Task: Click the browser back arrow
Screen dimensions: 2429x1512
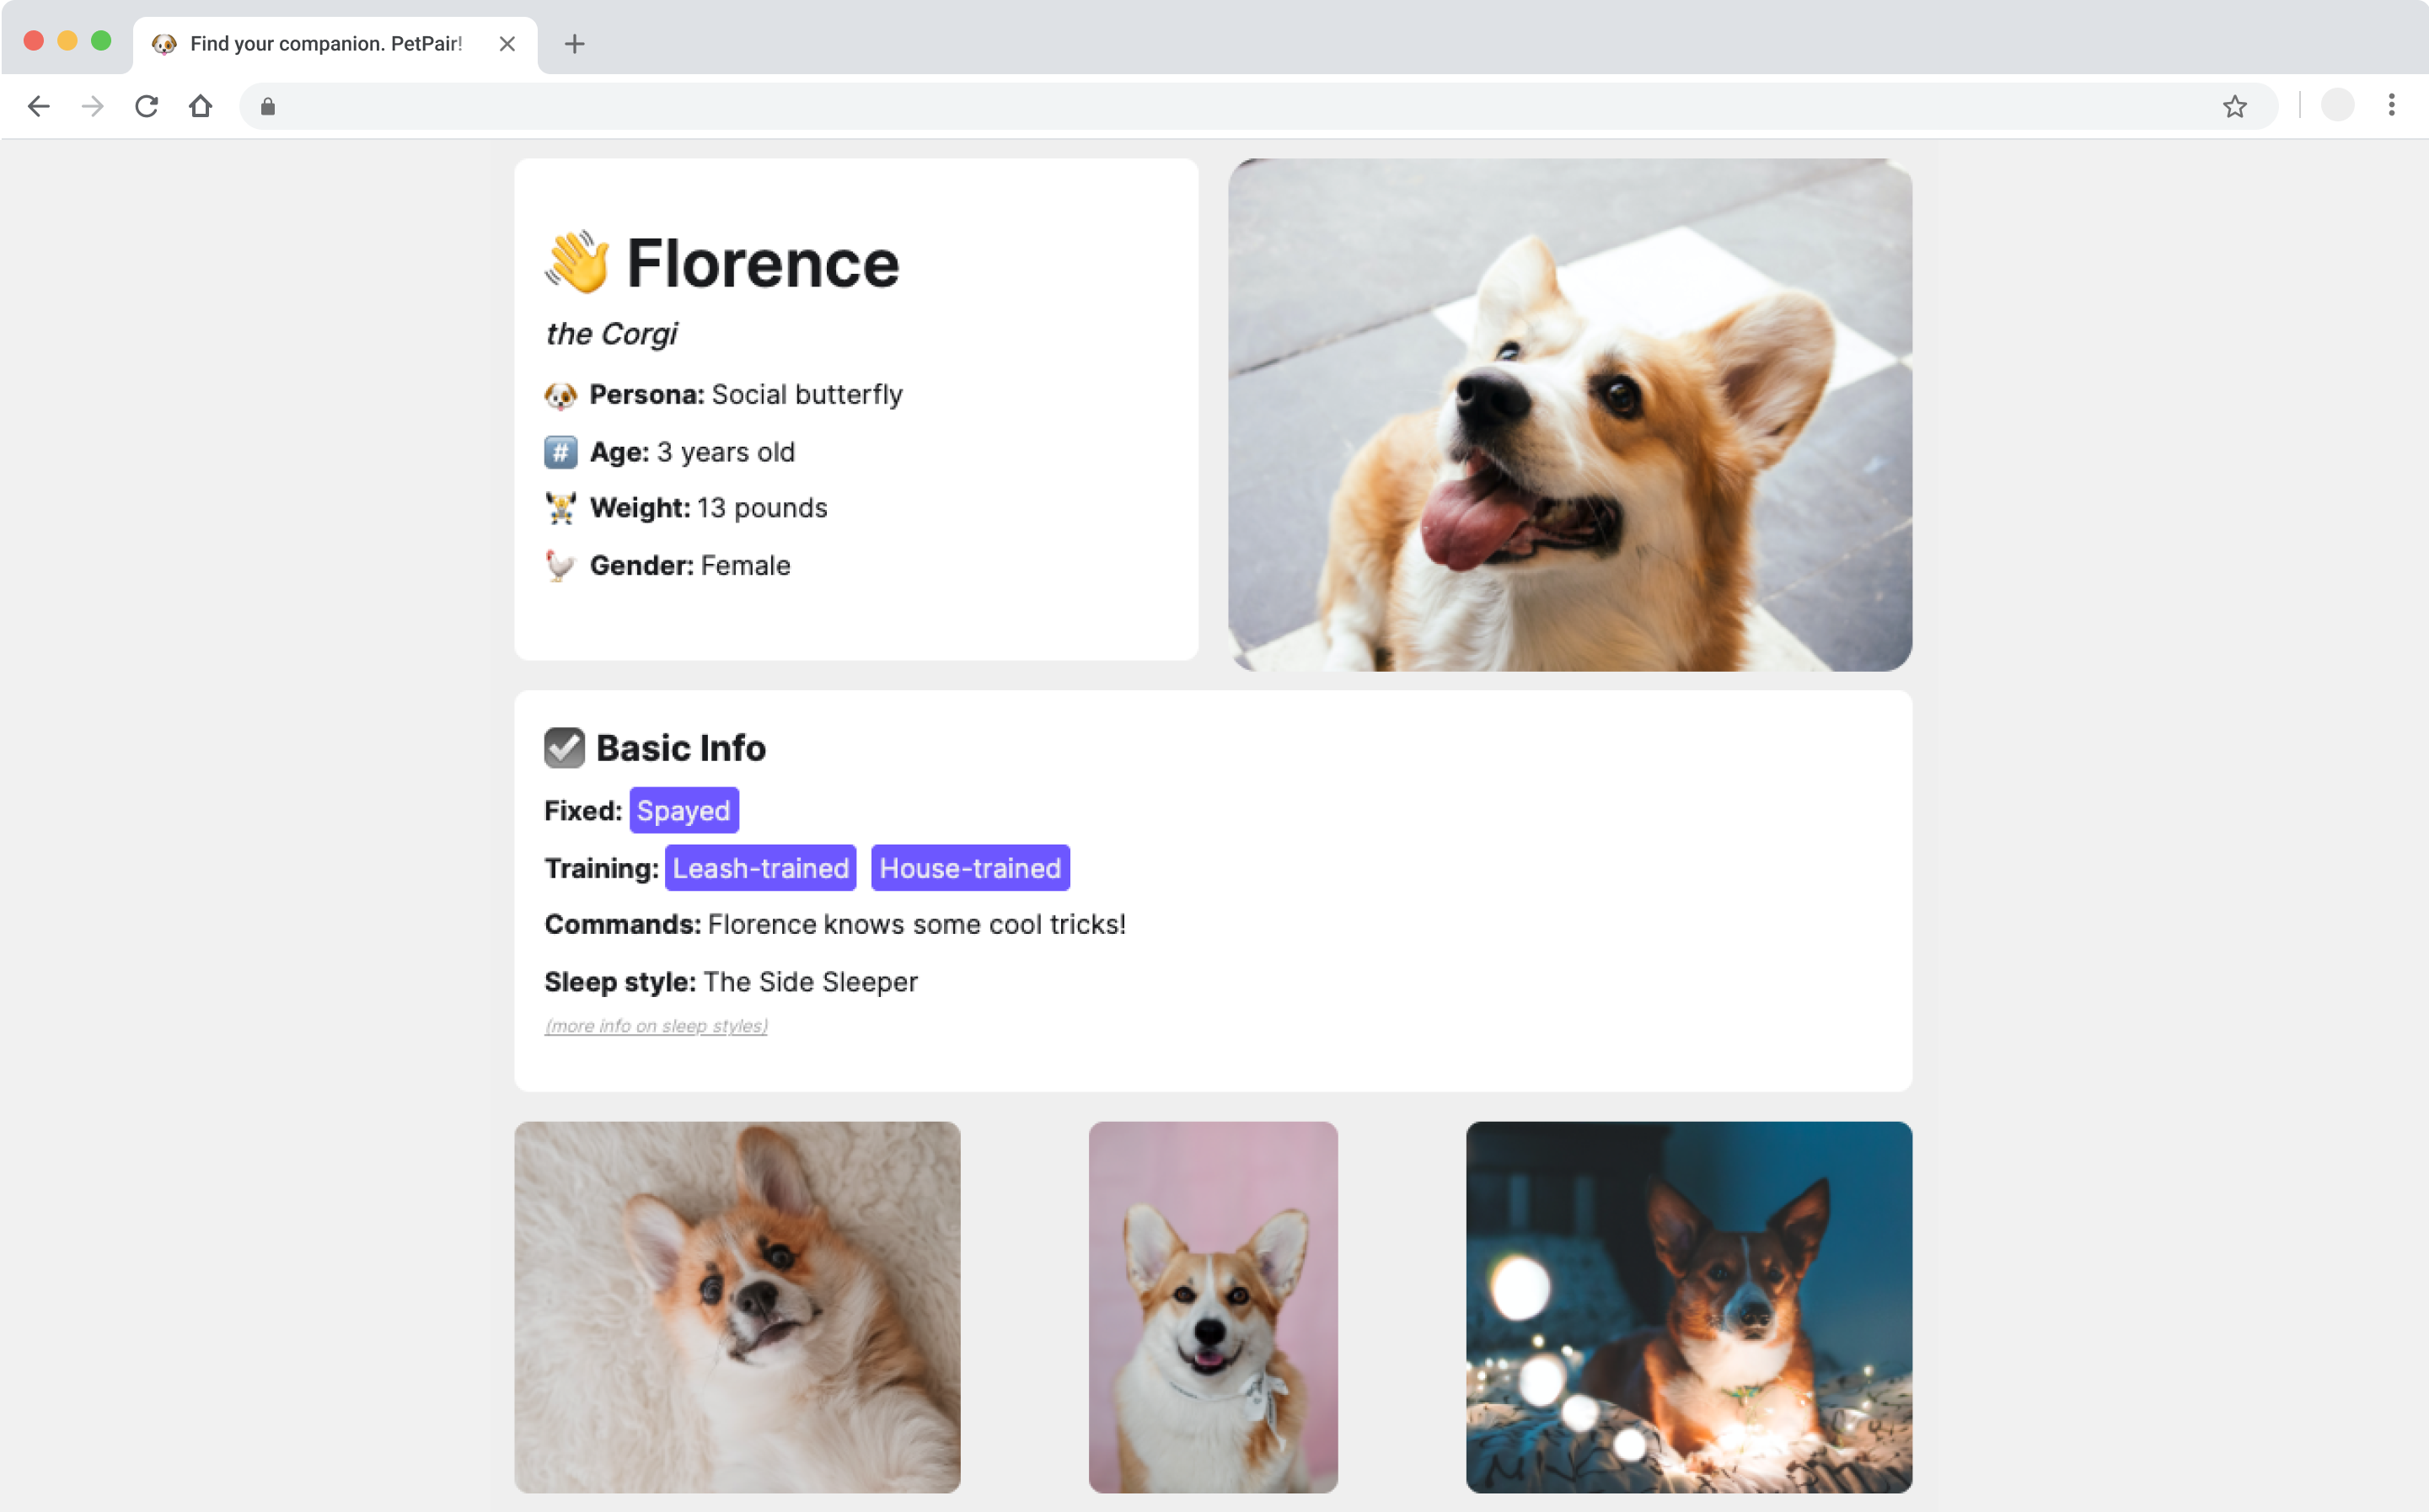Action: (39, 106)
